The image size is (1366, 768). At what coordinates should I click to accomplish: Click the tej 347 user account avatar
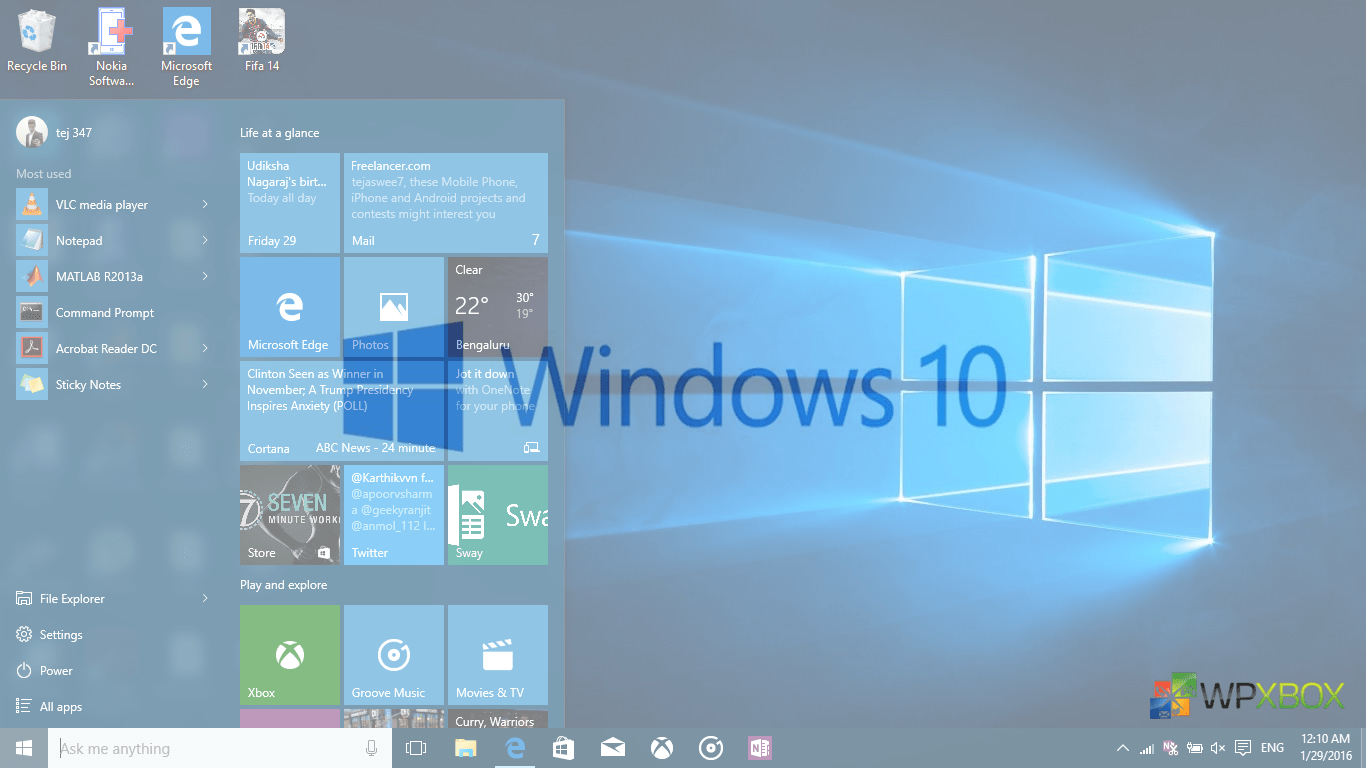click(32, 132)
